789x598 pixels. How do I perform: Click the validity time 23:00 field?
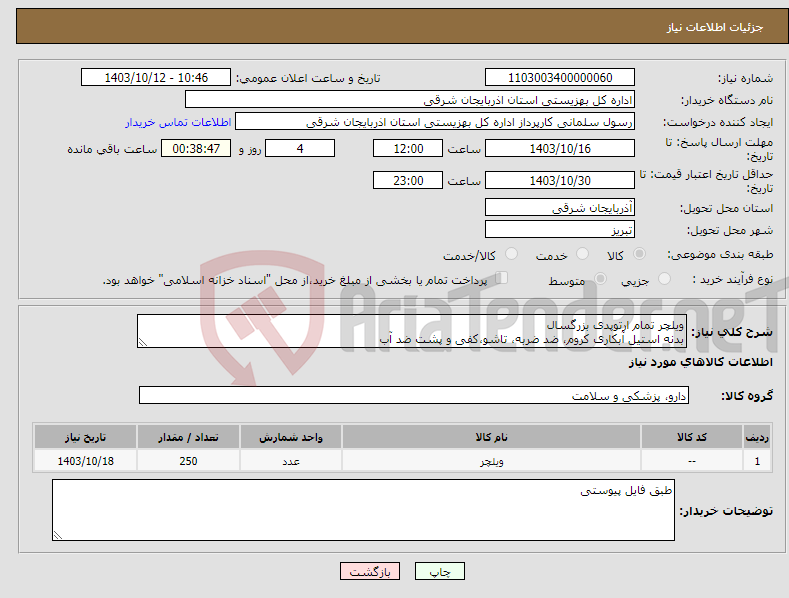pyautogui.click(x=408, y=180)
